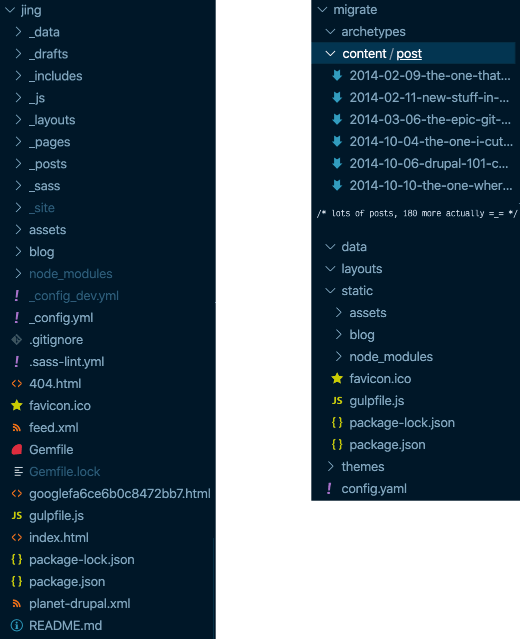Click markdown icon of 2014-10-04-the-one-i-cut post
The width and height of the screenshot is (520, 639).
(x=337, y=141)
